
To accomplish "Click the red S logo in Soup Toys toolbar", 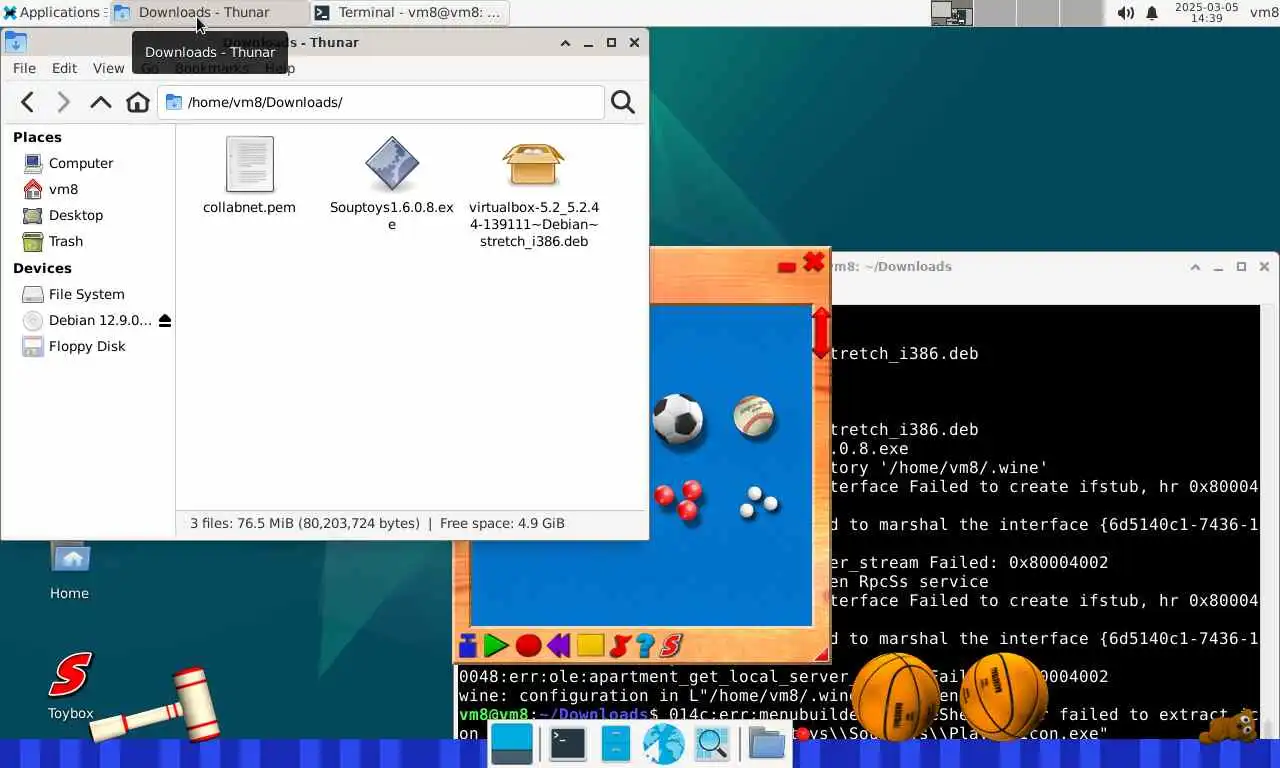I will pos(671,646).
